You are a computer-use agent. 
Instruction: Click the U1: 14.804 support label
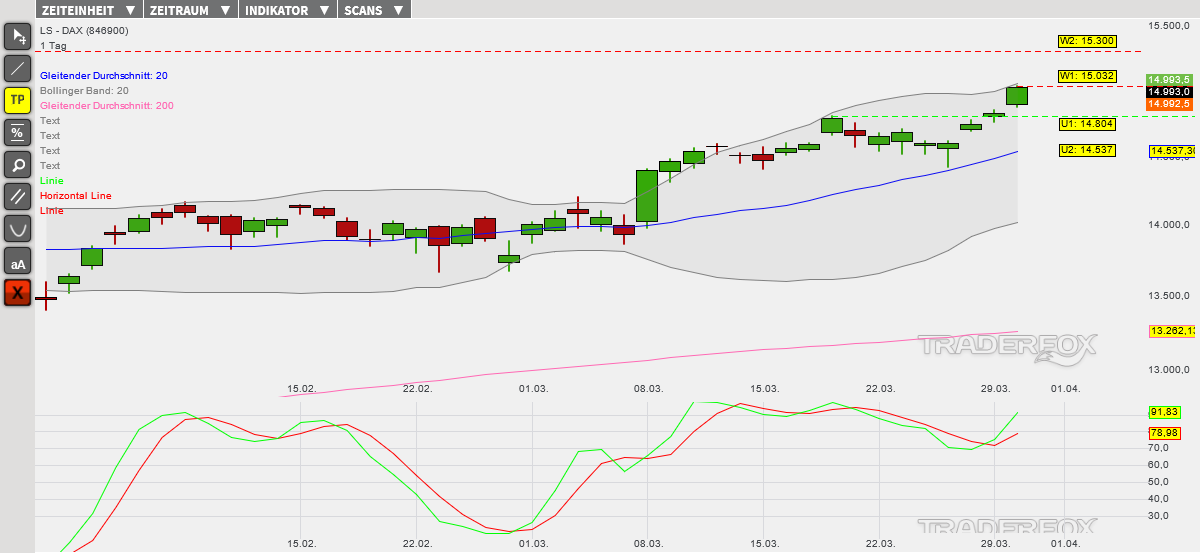pyautogui.click(x=1087, y=124)
